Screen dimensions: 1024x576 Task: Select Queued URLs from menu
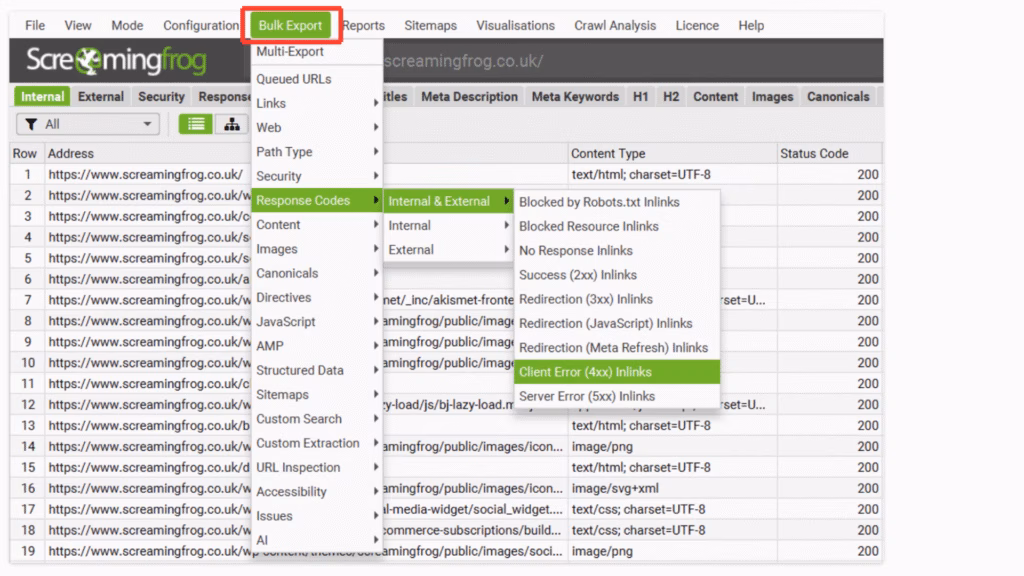[294, 79]
